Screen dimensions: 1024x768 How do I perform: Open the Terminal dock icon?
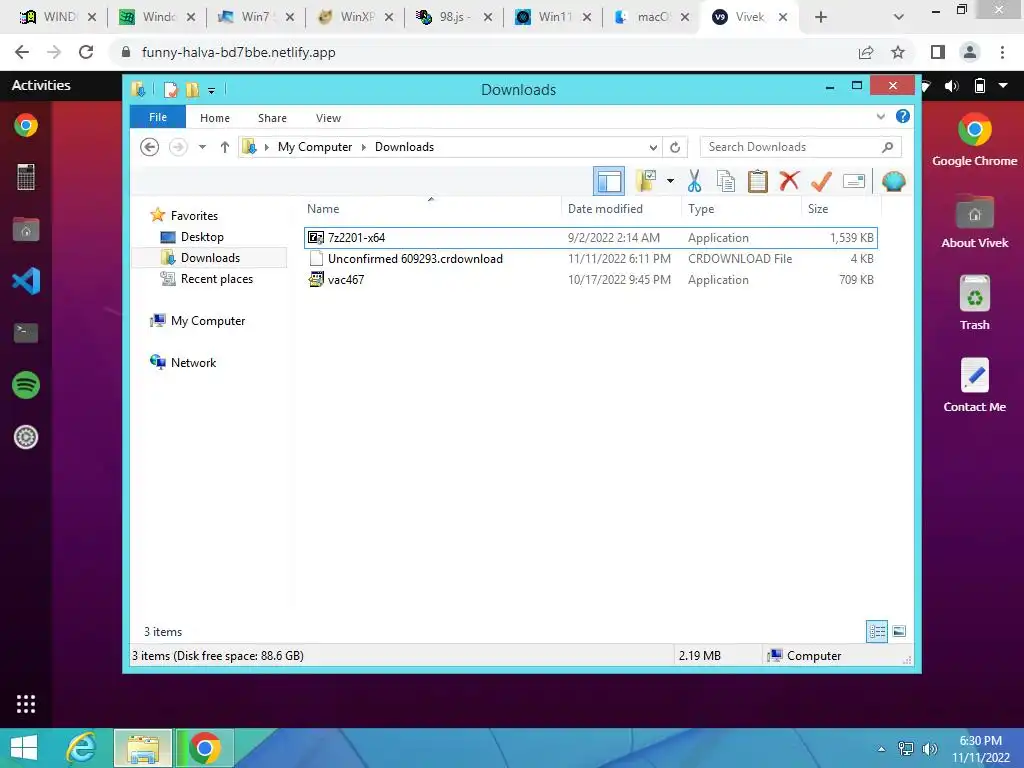26,332
